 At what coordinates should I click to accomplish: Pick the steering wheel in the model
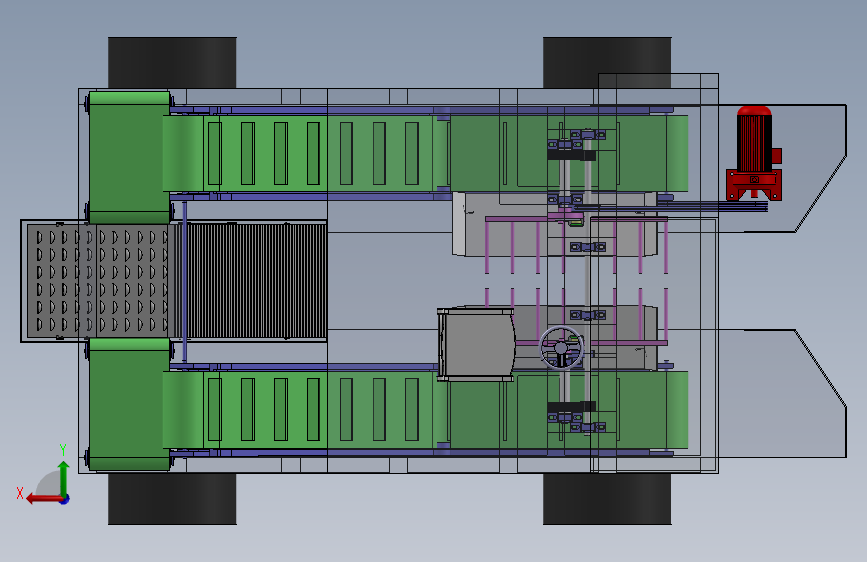pos(561,347)
